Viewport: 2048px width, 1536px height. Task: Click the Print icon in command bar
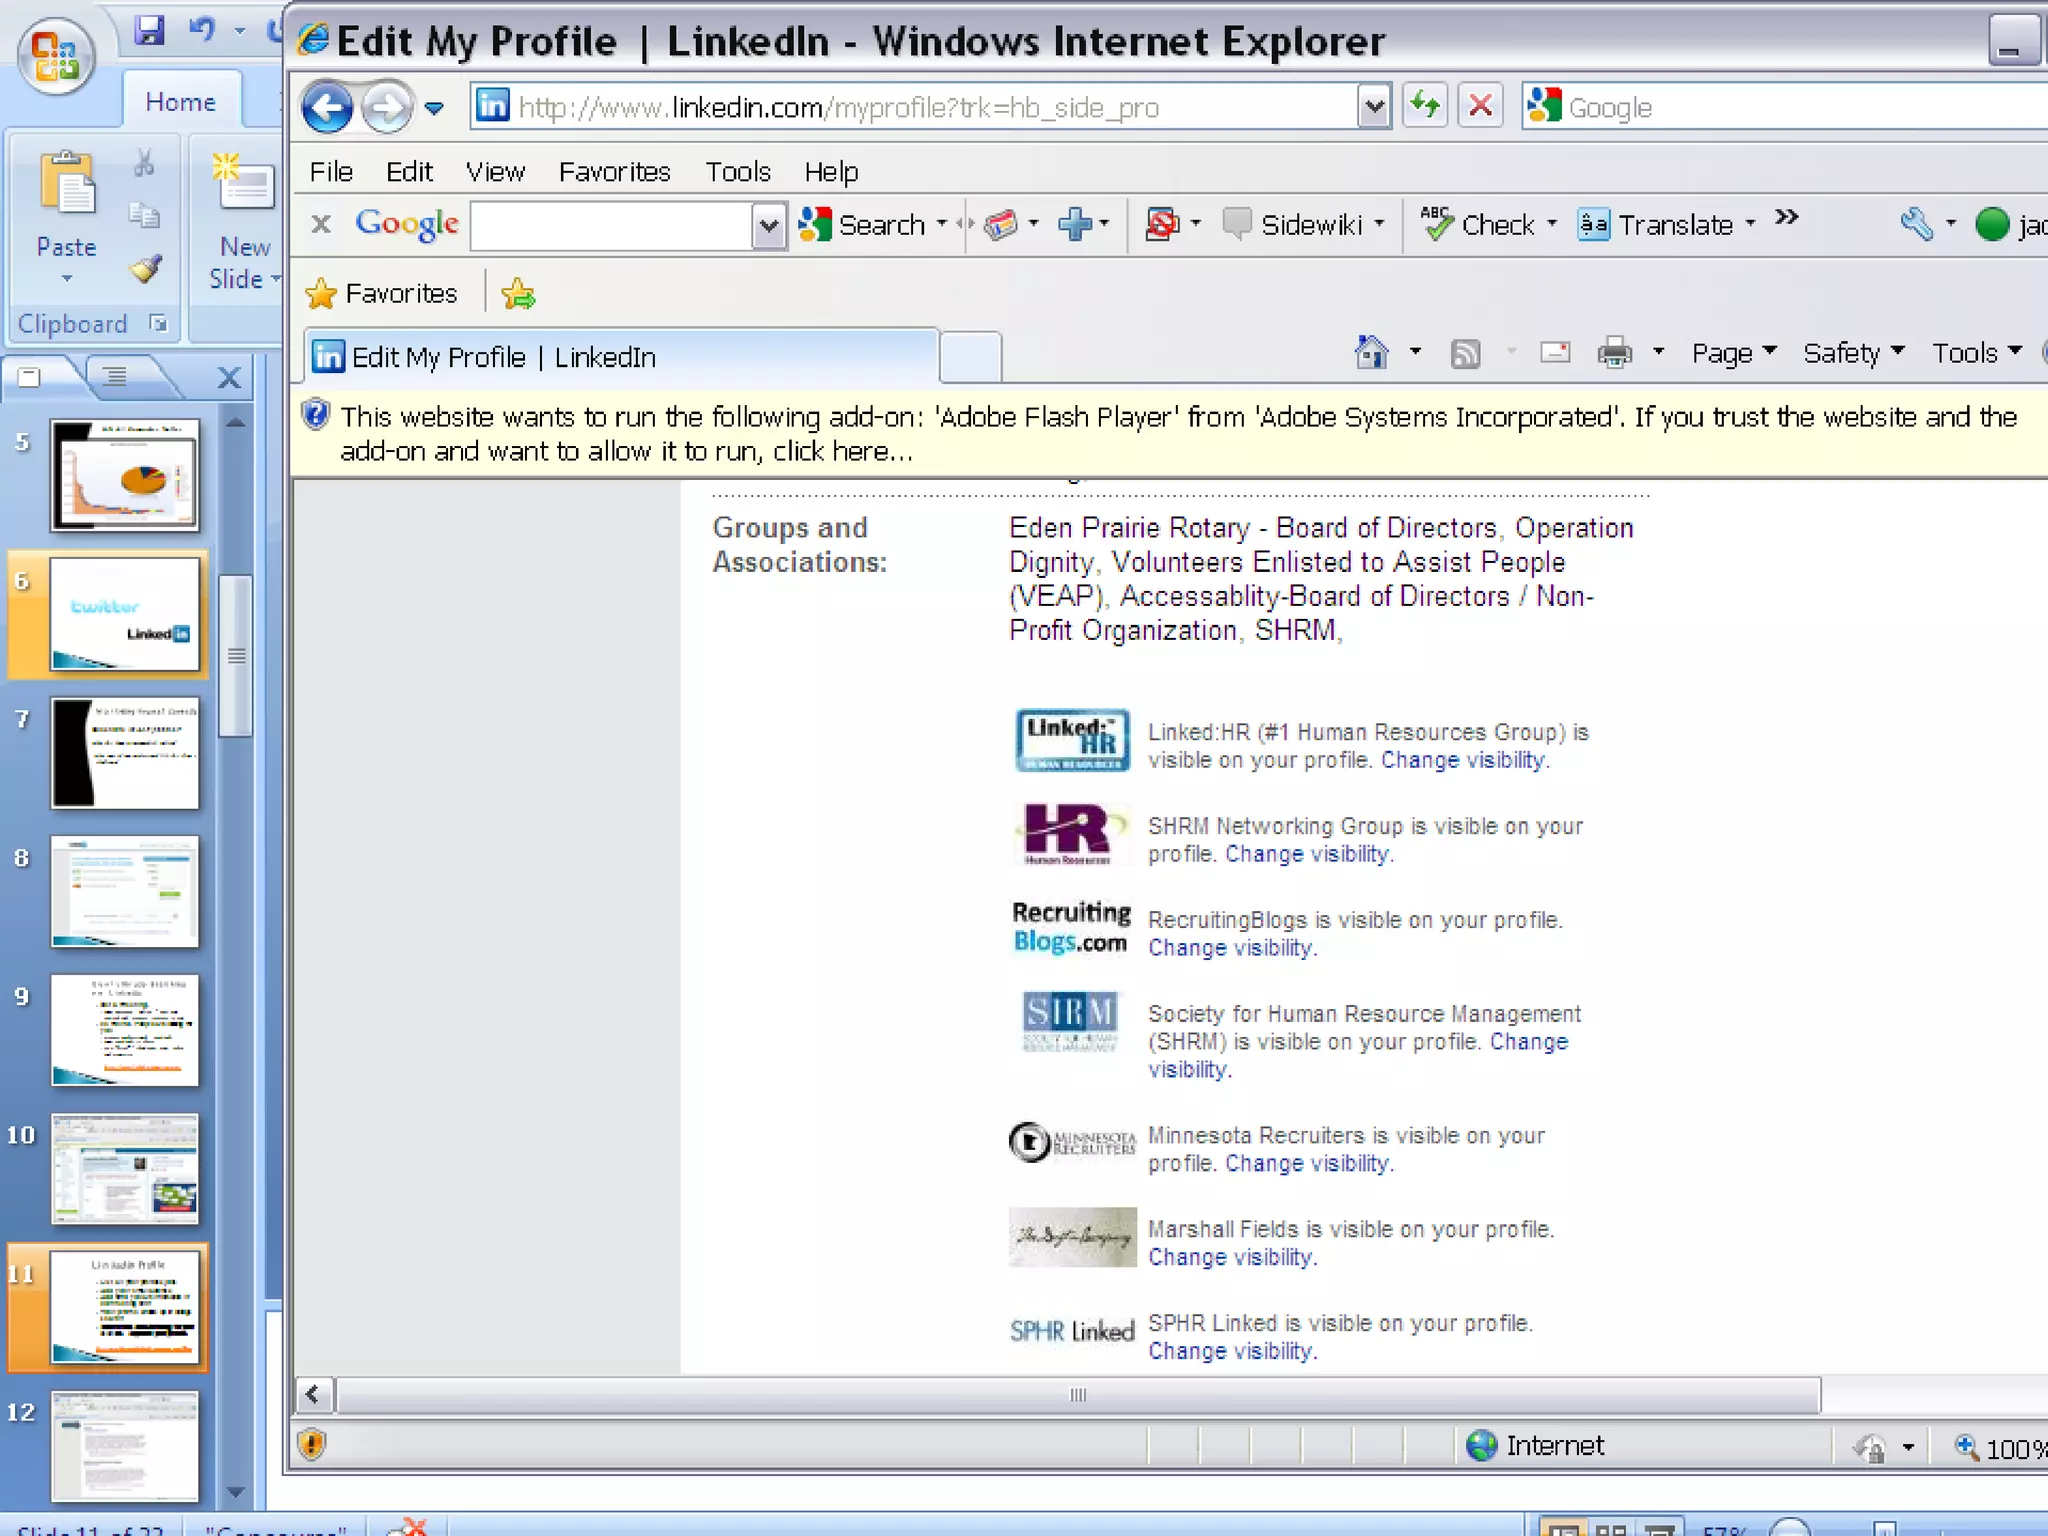tap(1614, 353)
